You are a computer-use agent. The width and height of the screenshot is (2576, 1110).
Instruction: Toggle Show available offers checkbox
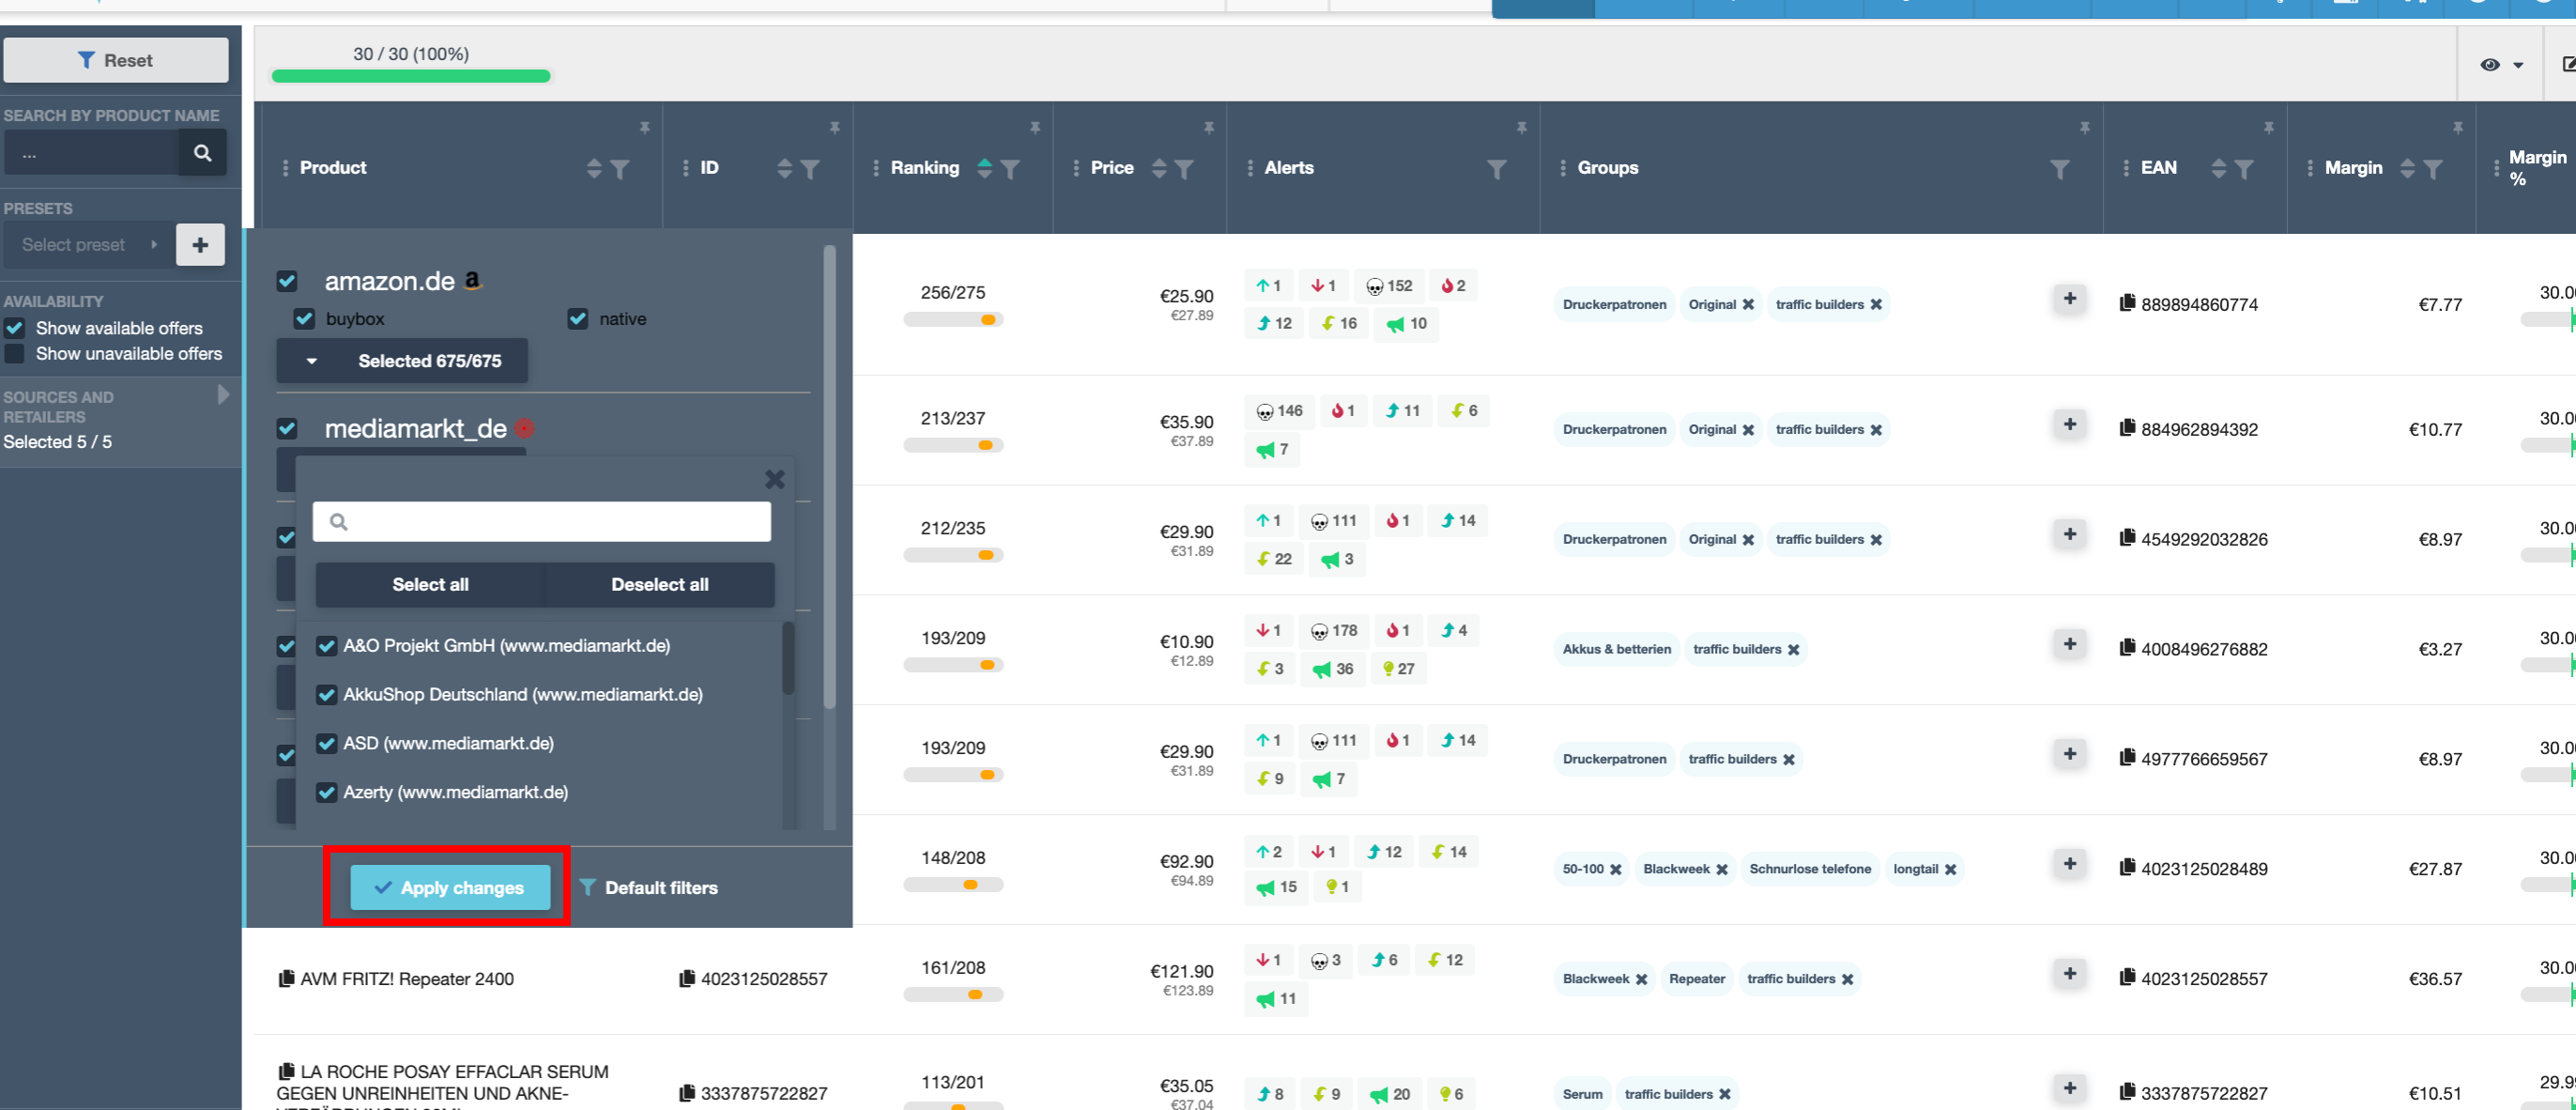pyautogui.click(x=14, y=327)
